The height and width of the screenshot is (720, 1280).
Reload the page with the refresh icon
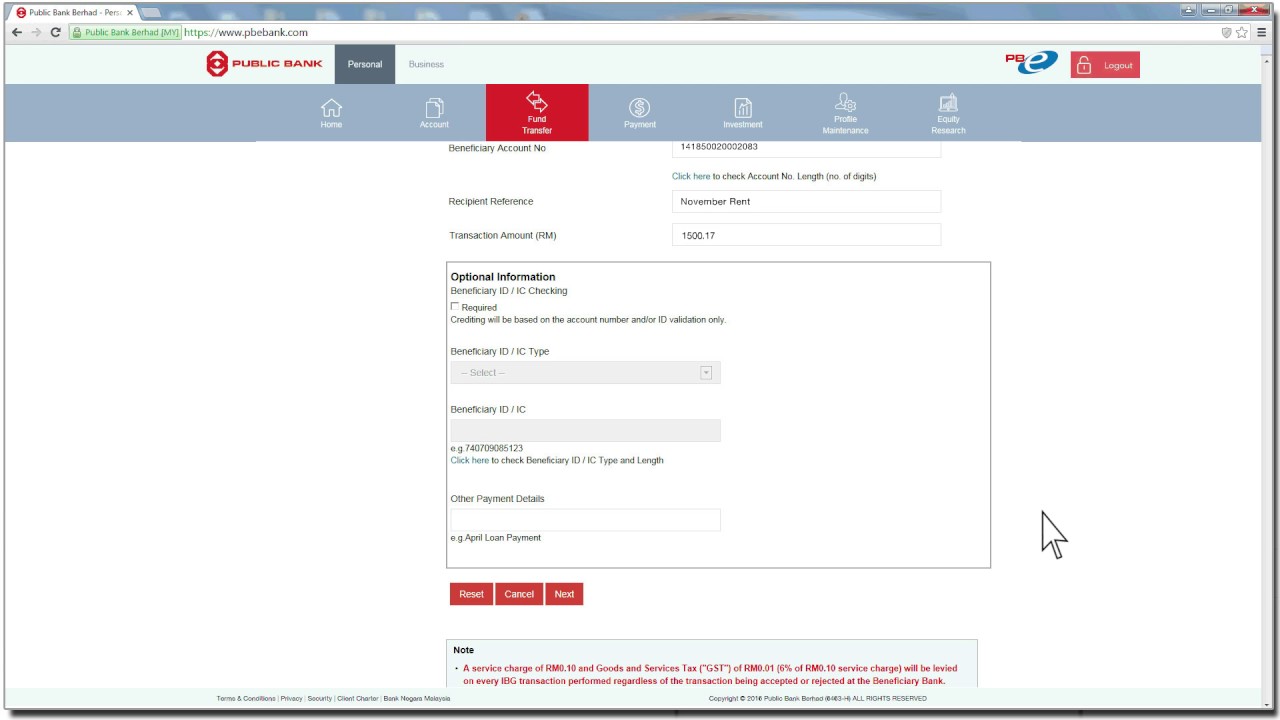(56, 32)
